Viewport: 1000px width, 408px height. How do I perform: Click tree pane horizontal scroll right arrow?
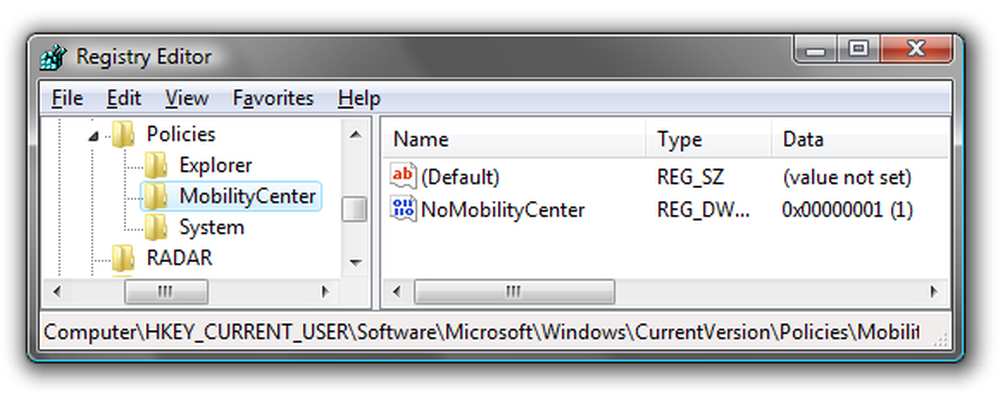click(325, 292)
